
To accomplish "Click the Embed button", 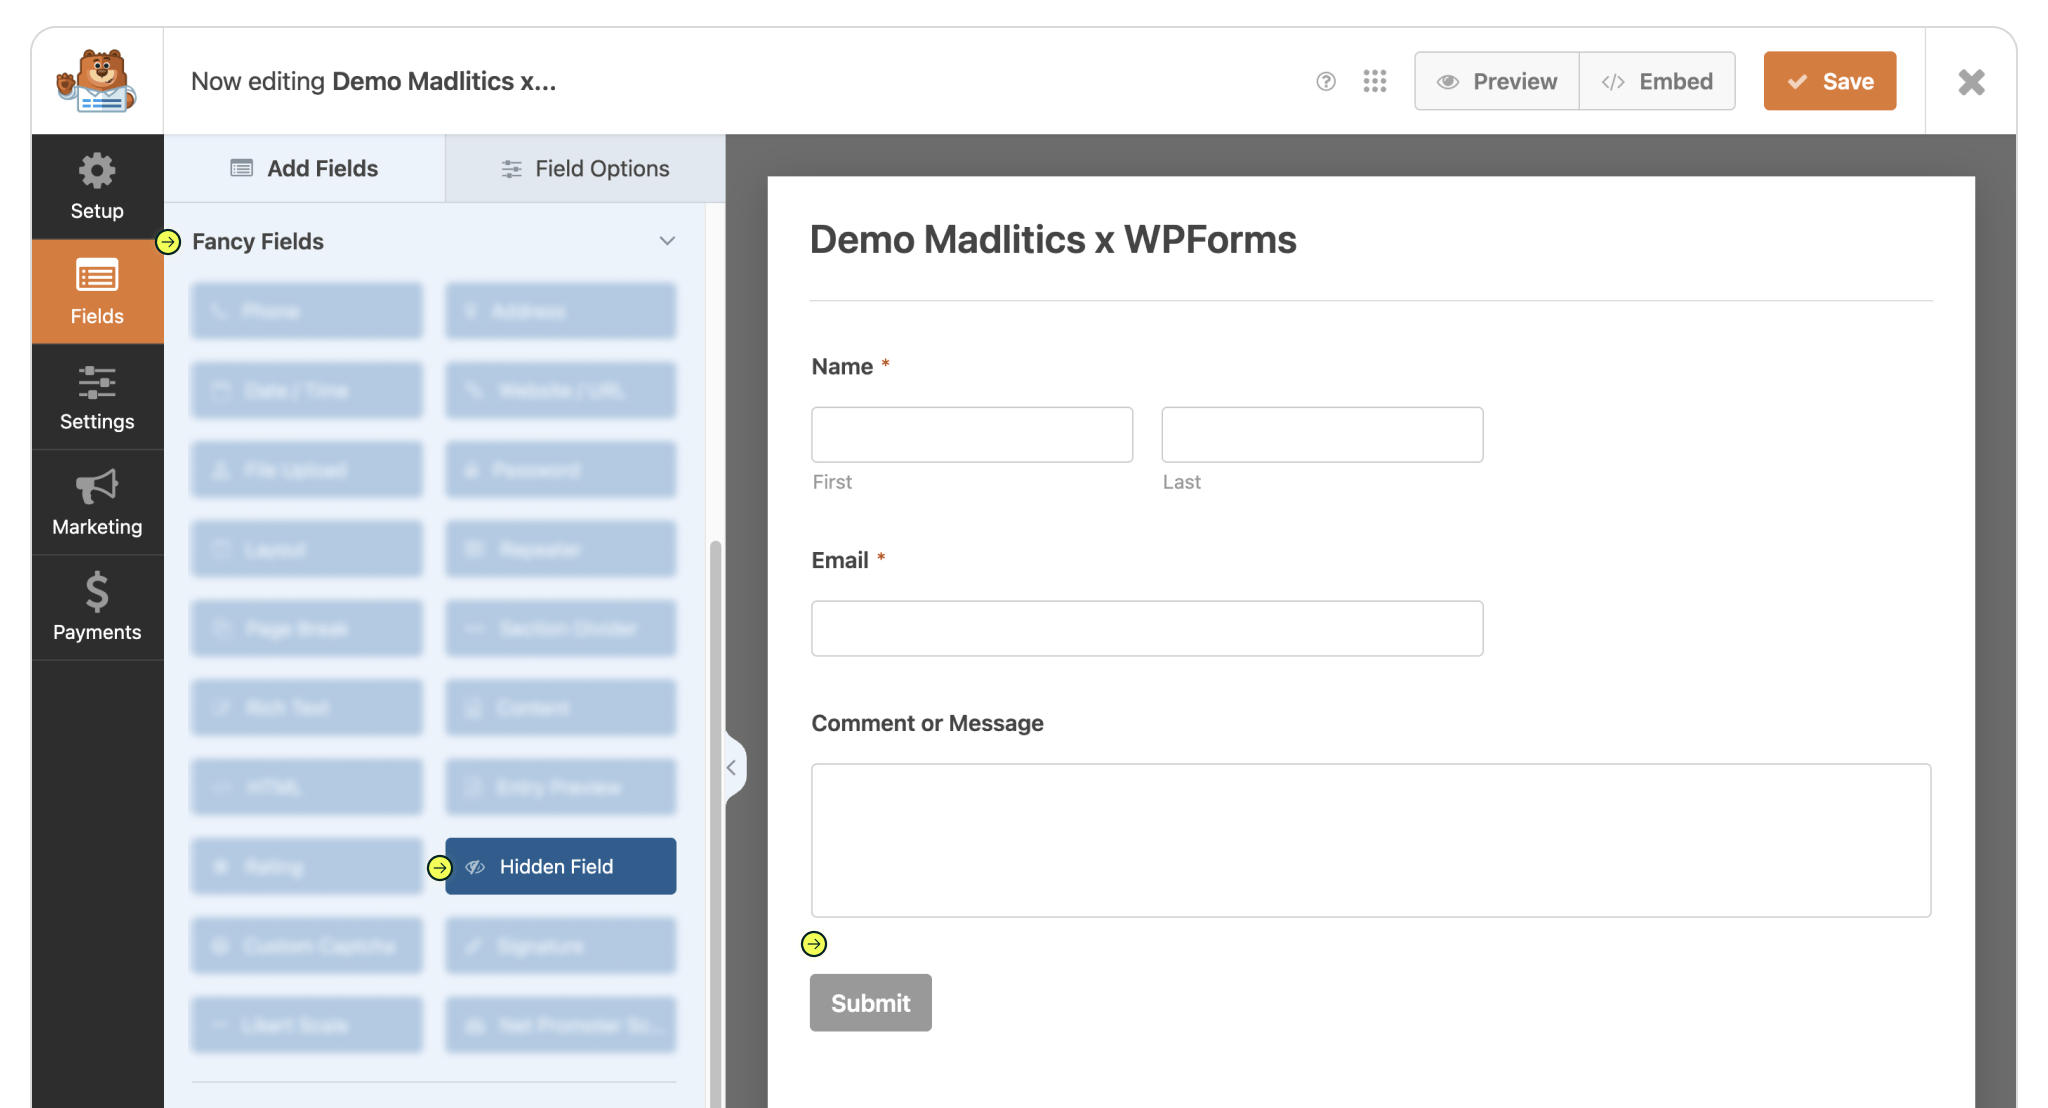I will (x=1657, y=82).
